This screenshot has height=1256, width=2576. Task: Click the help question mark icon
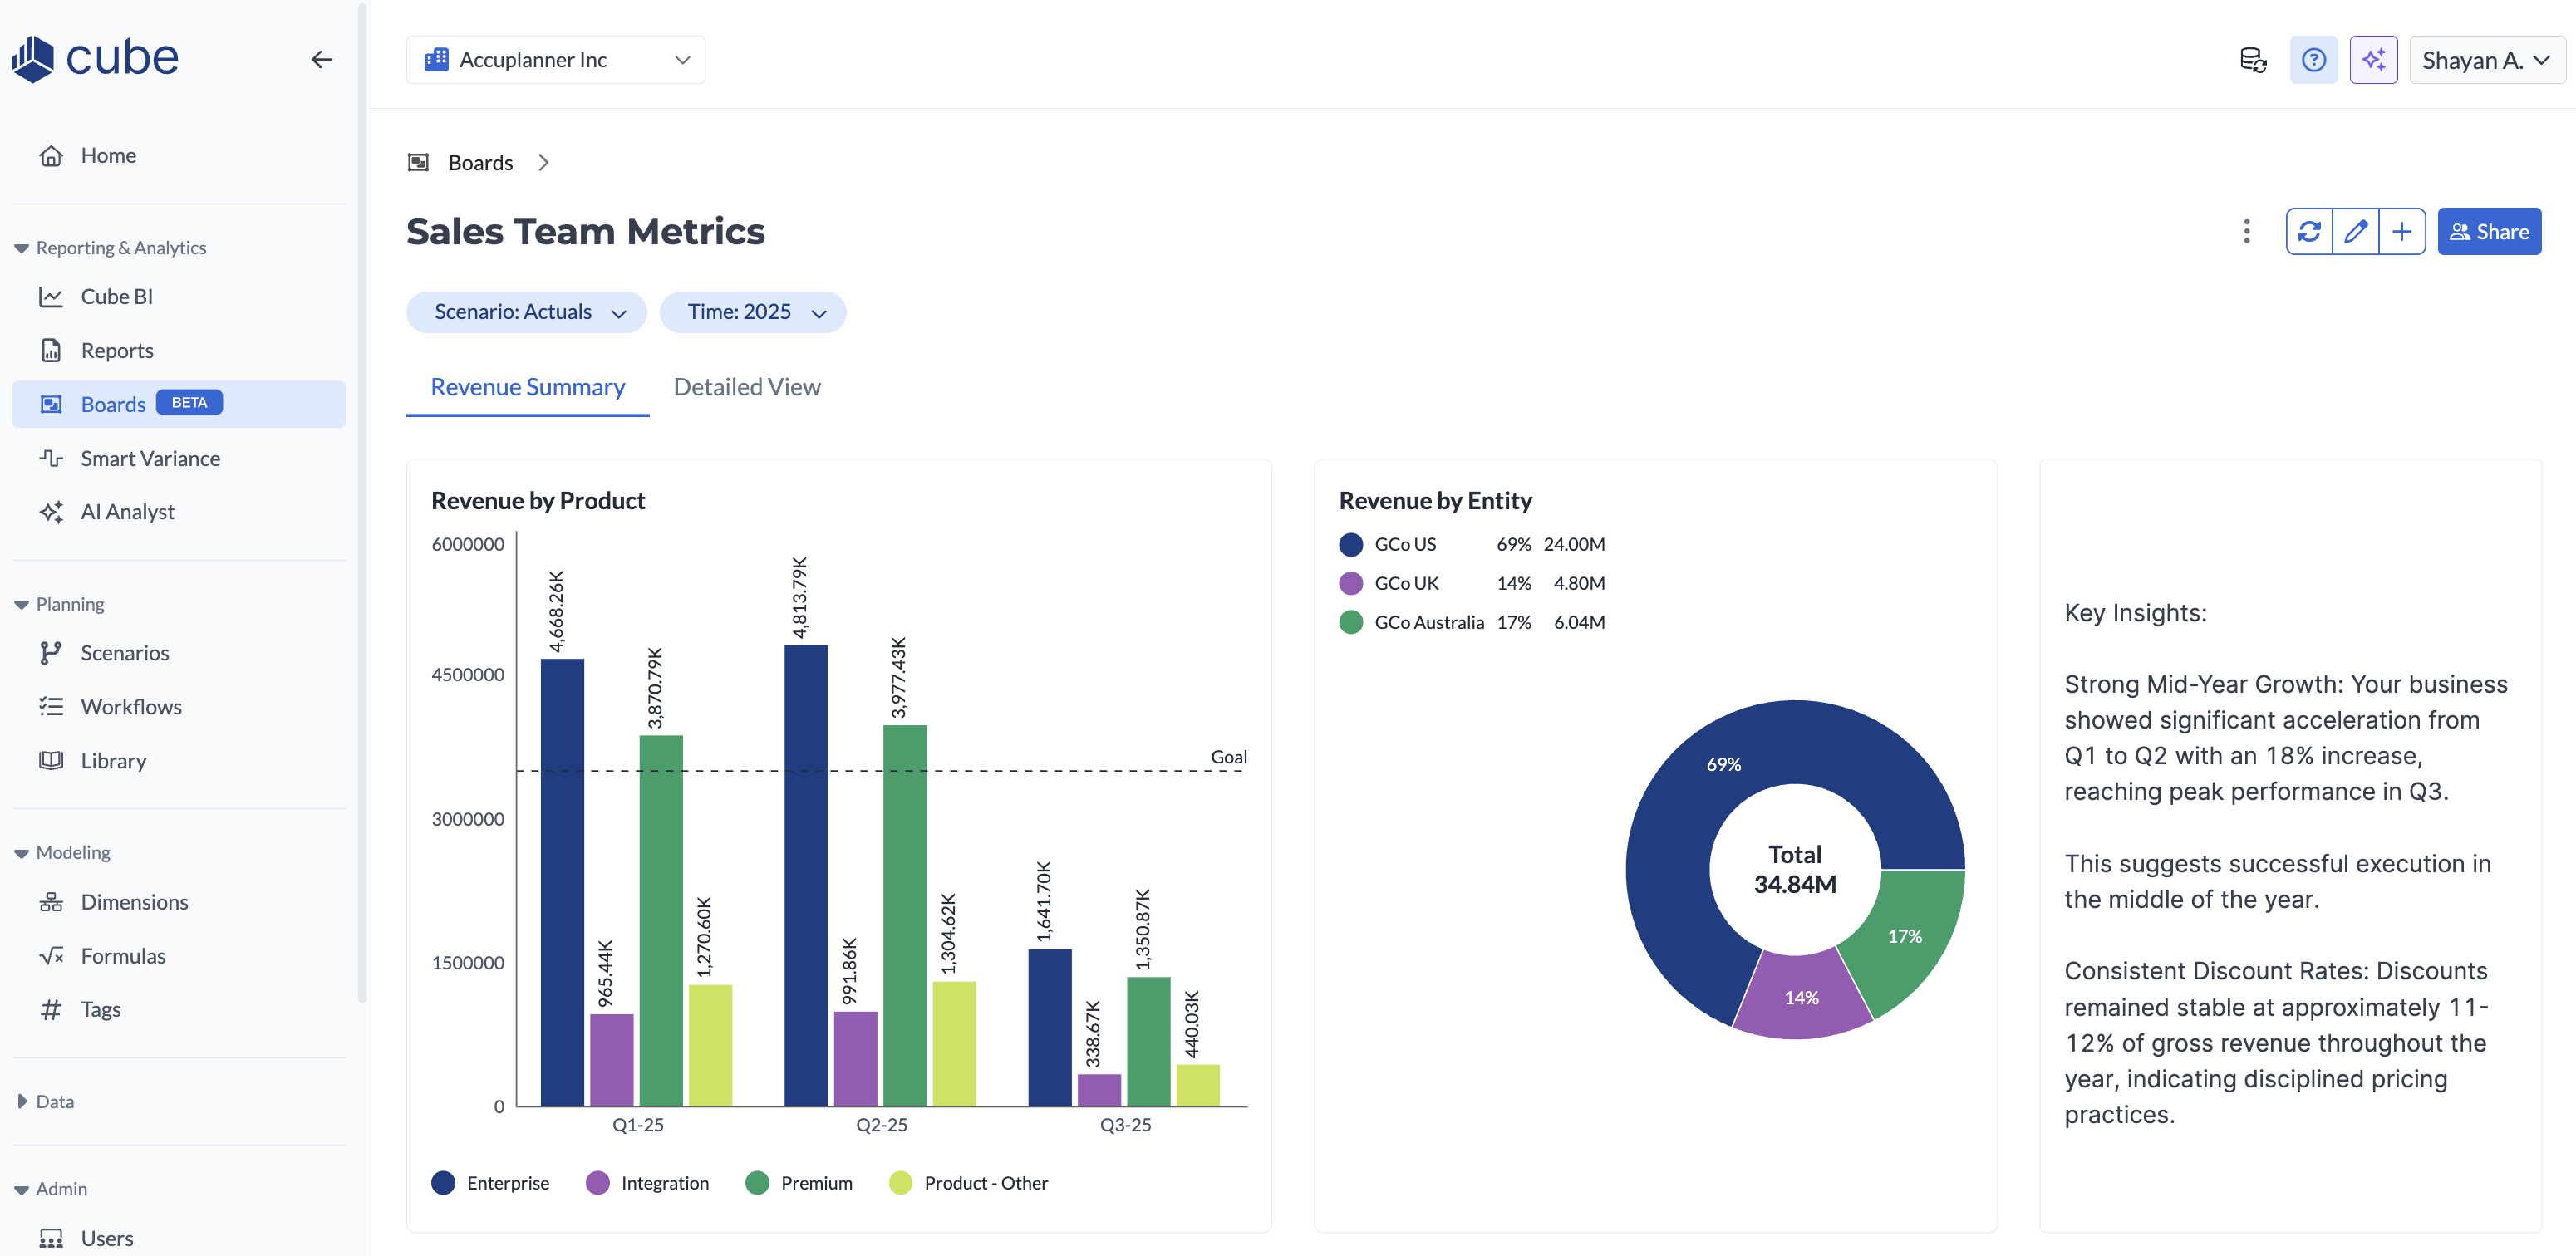[x=2313, y=60]
